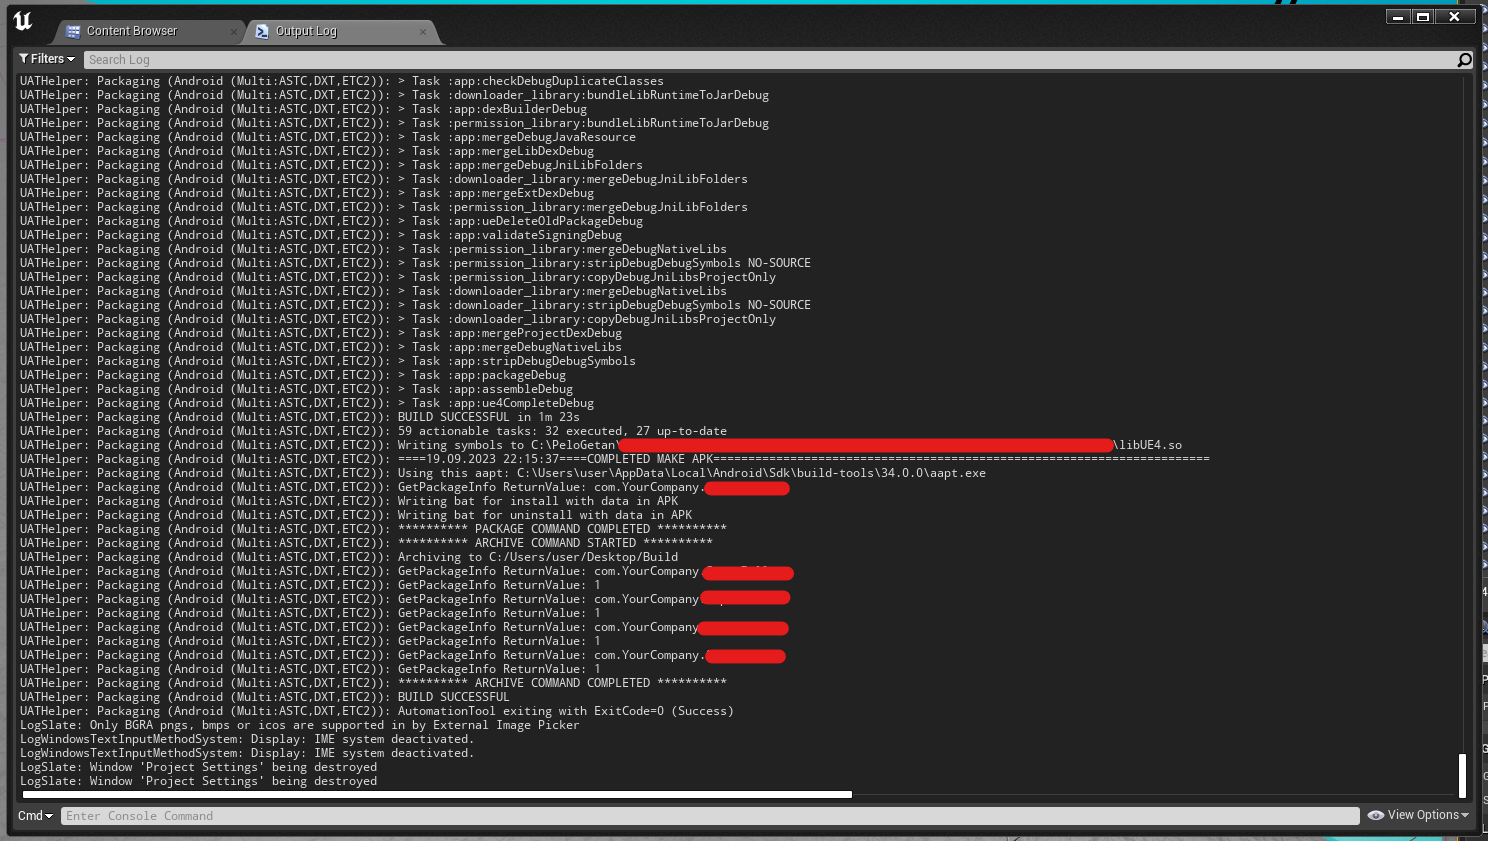This screenshot has width=1488, height=841.
Task: Switch to the Content Browser tab
Action: click(131, 32)
